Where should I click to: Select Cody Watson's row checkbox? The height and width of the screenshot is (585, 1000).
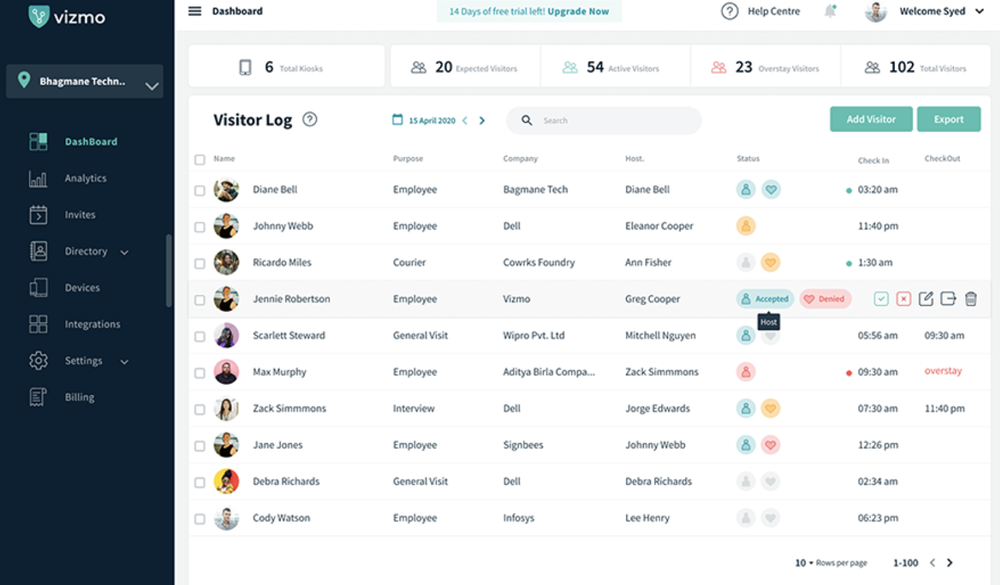coord(200,519)
